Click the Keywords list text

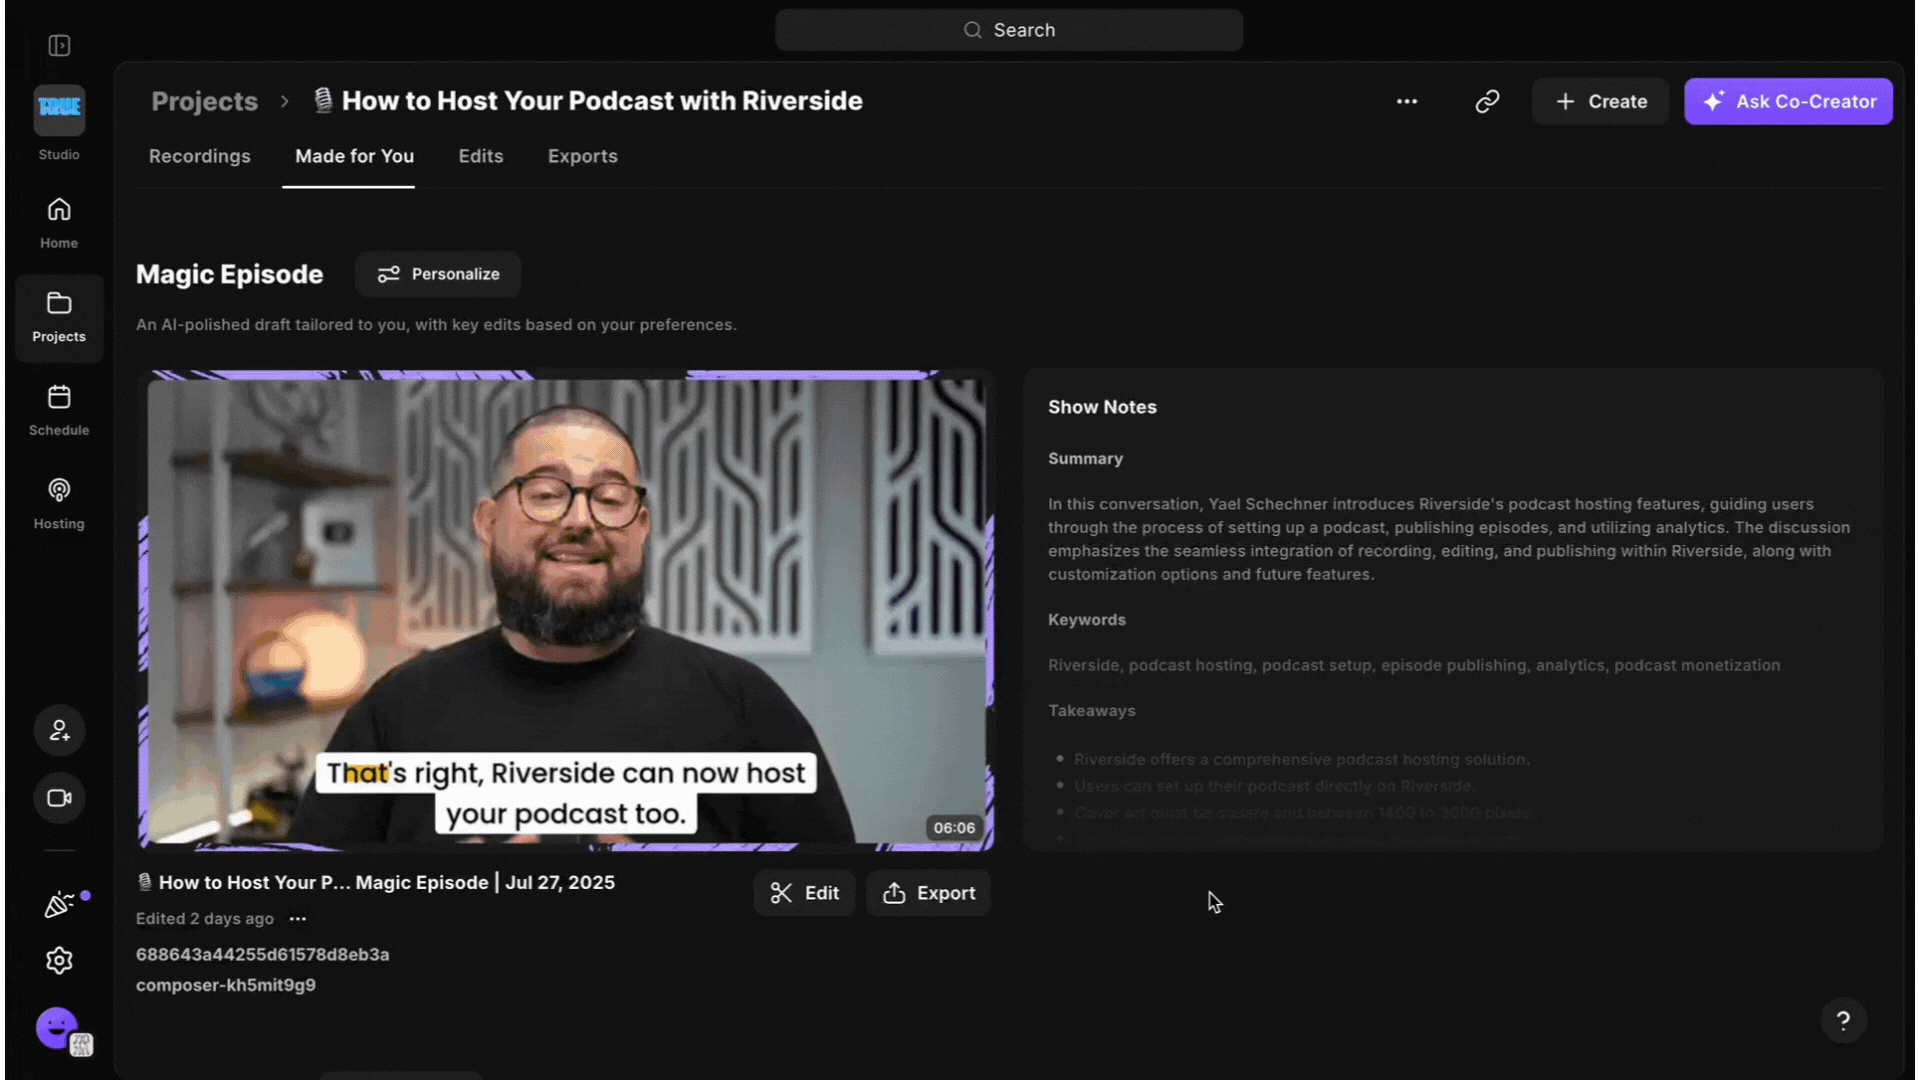click(1414, 665)
